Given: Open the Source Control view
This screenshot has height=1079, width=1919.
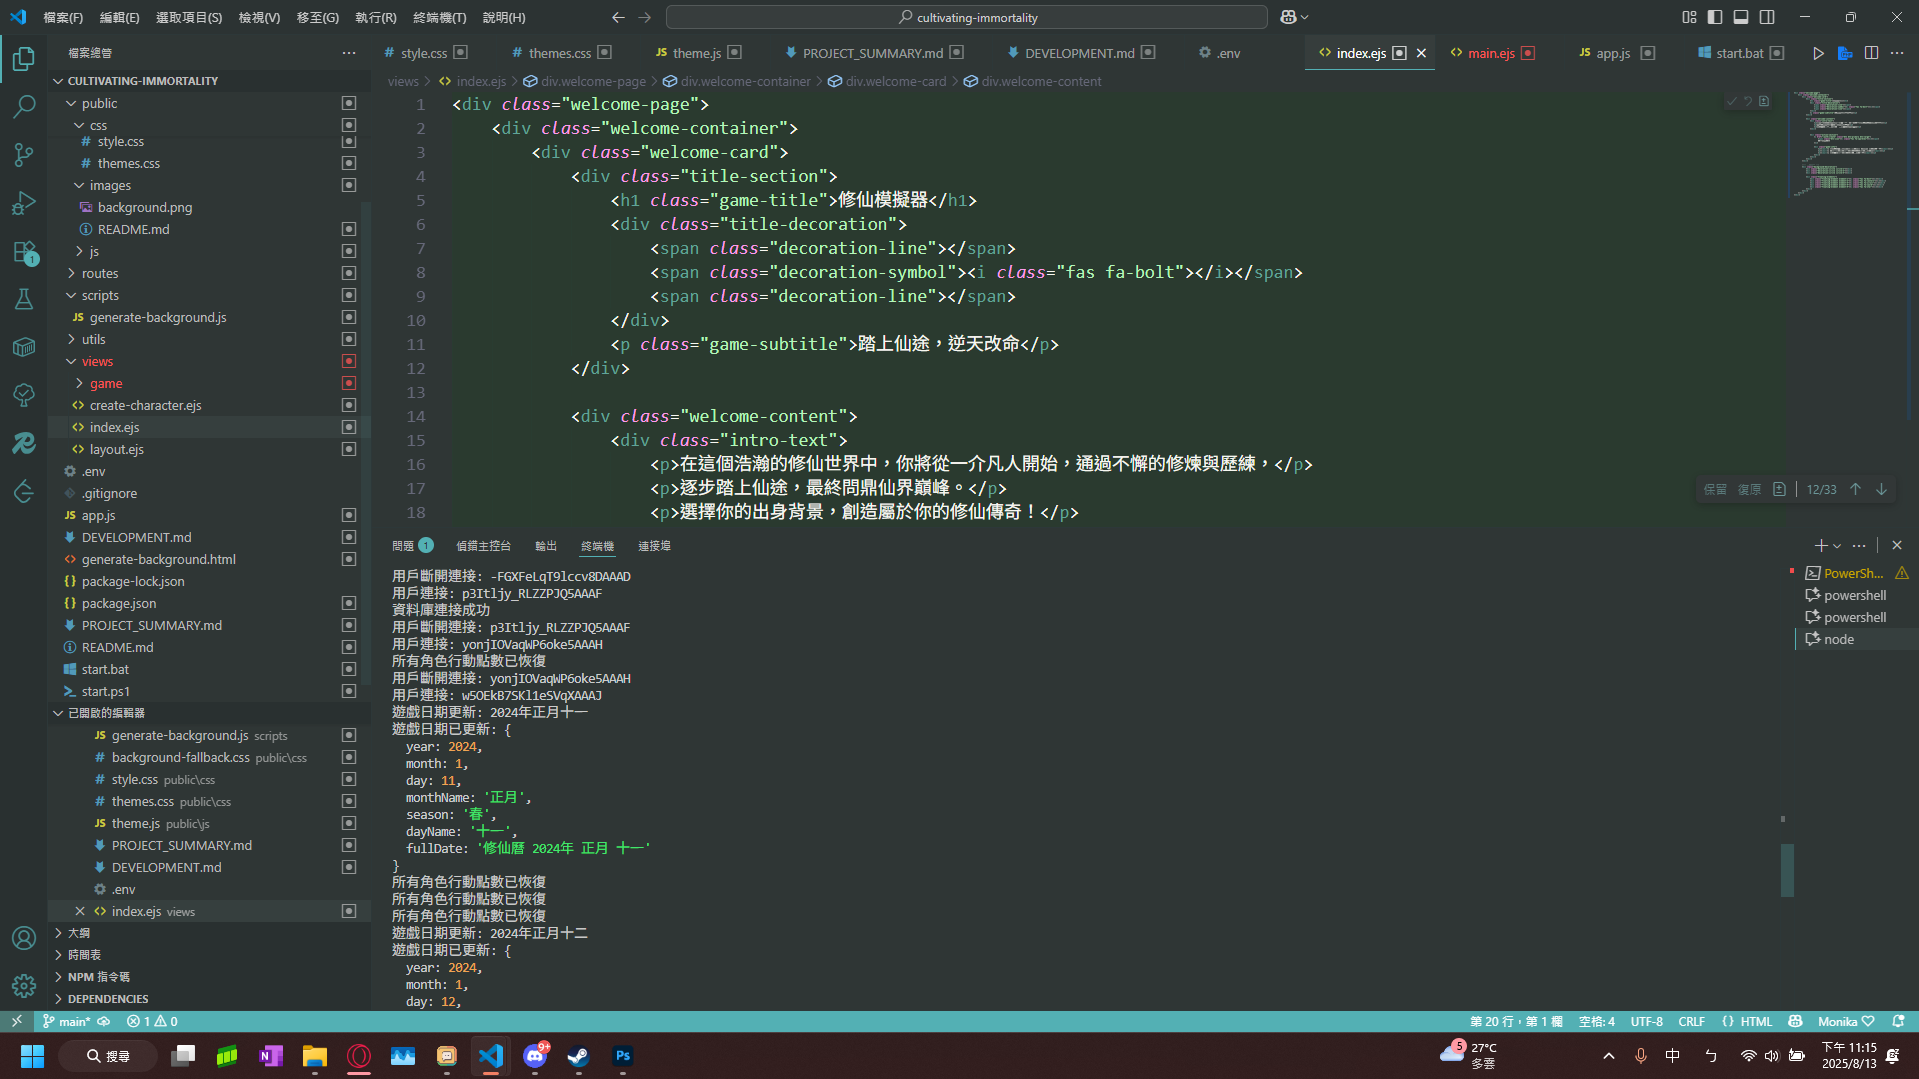Looking at the screenshot, I should click(x=24, y=155).
